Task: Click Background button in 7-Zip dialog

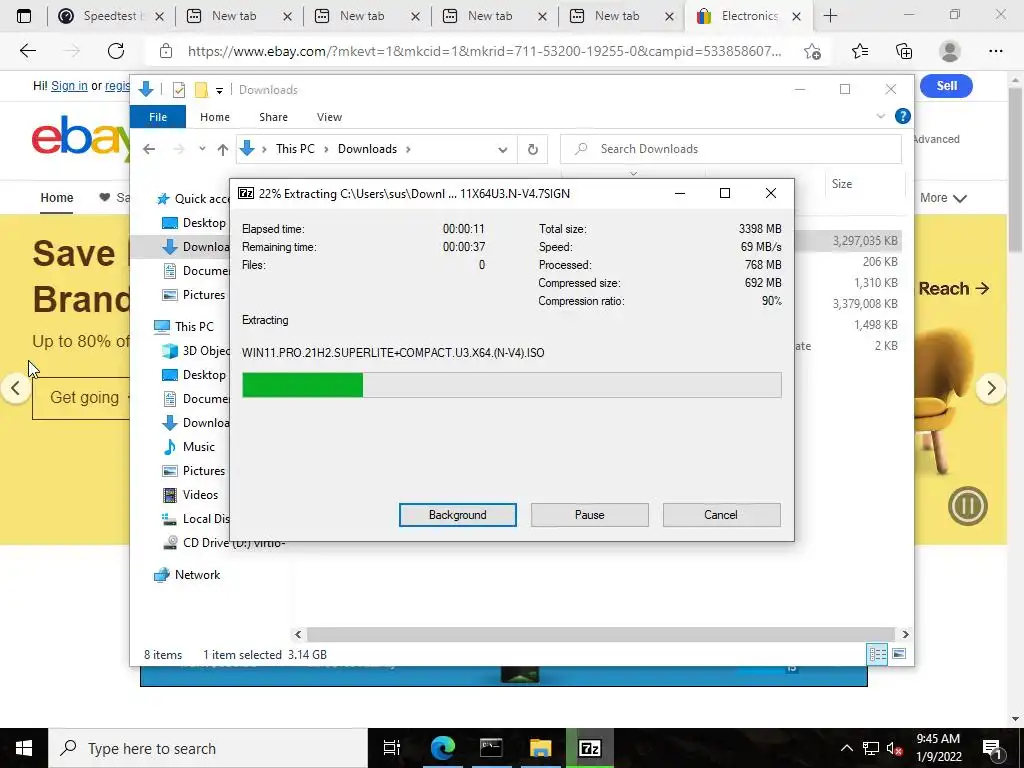Action: (x=457, y=515)
